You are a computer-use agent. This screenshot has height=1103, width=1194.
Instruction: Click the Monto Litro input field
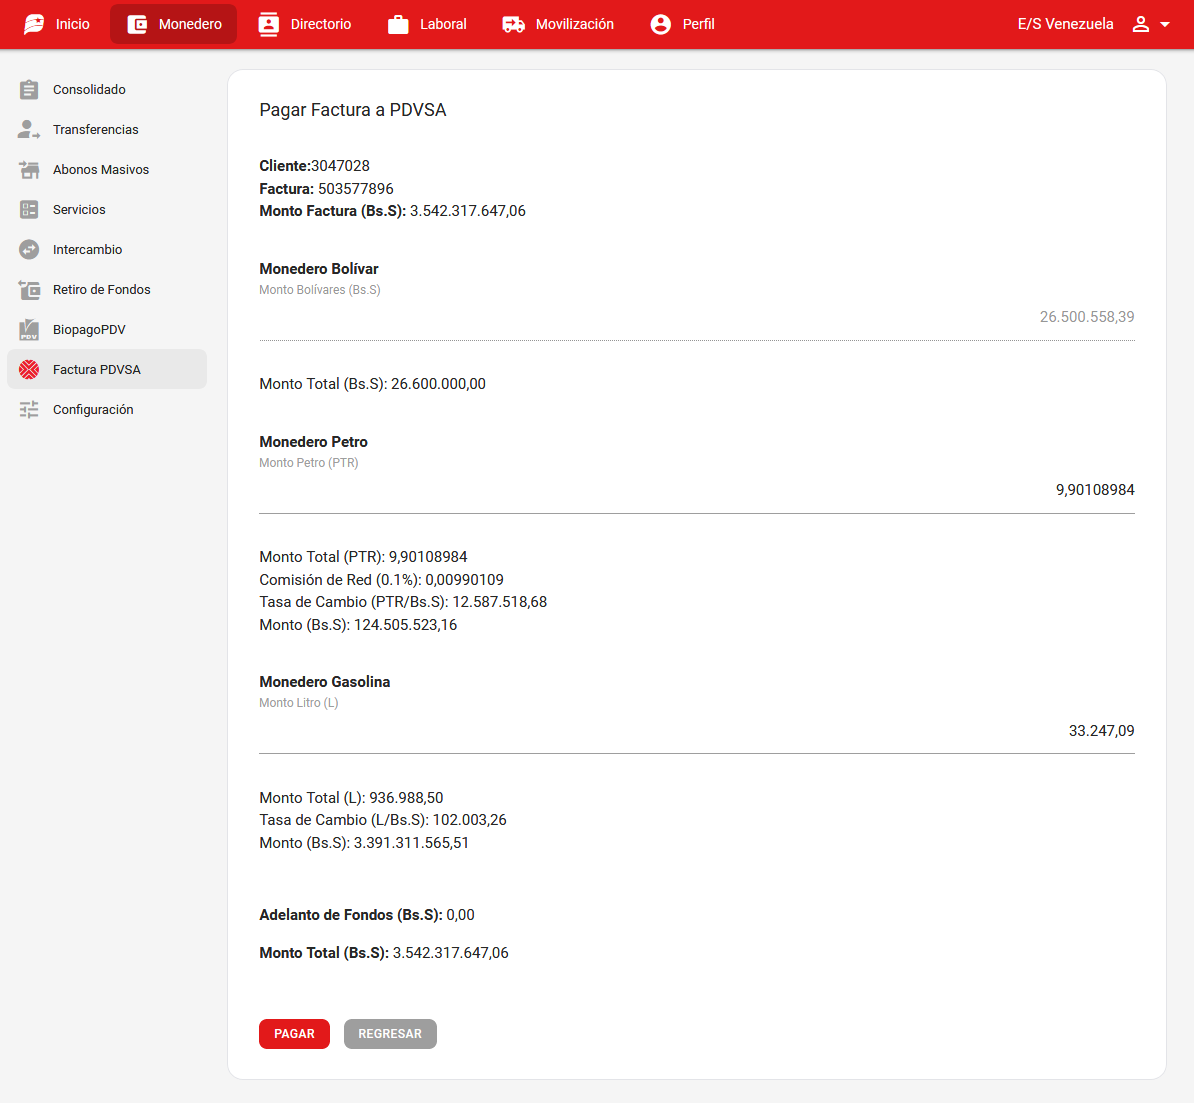[x=697, y=731]
